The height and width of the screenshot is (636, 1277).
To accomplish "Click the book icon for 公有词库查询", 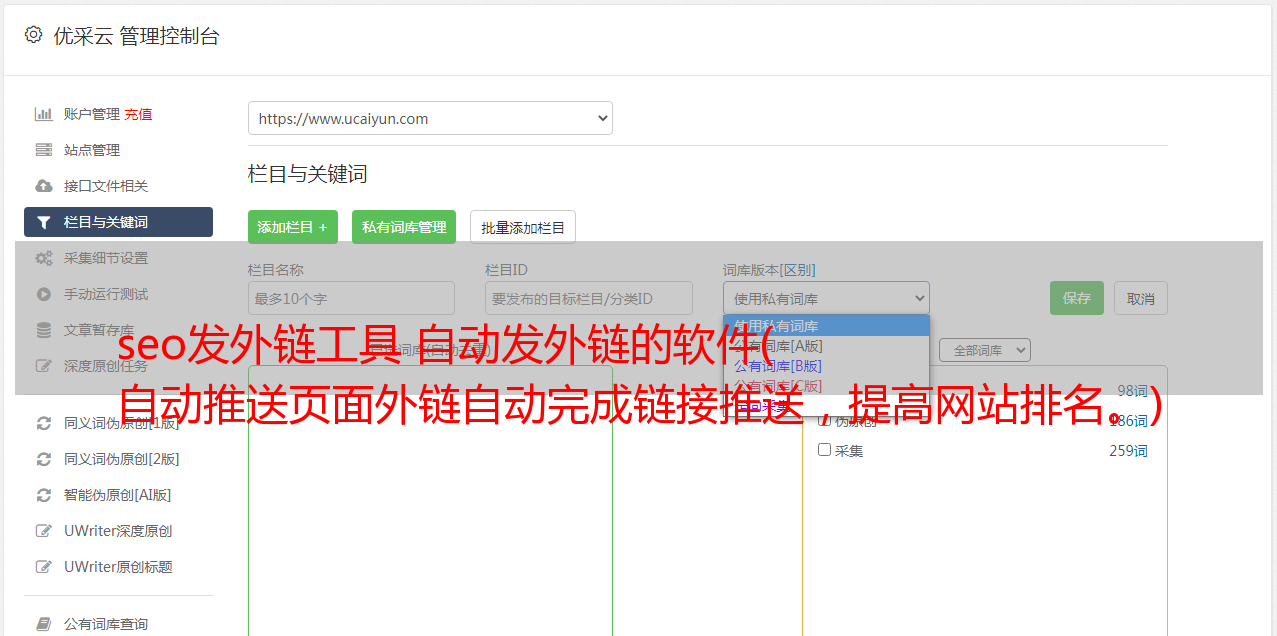I will coord(43,624).
